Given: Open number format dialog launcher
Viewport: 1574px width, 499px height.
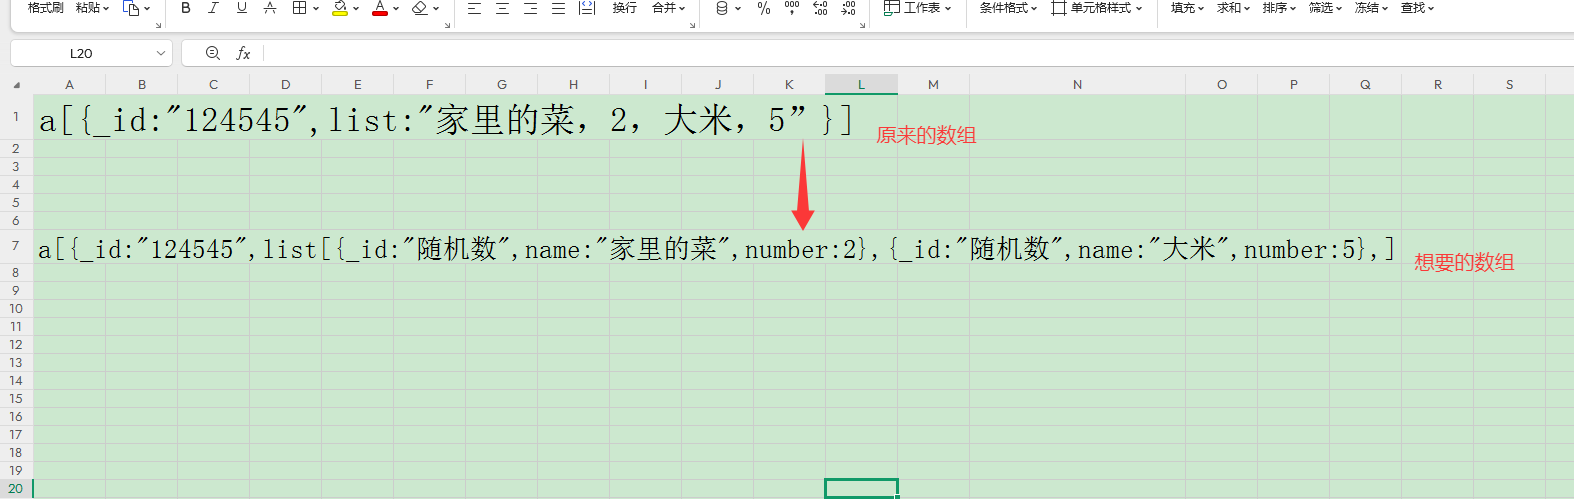Looking at the screenshot, I should pyautogui.click(x=862, y=25).
